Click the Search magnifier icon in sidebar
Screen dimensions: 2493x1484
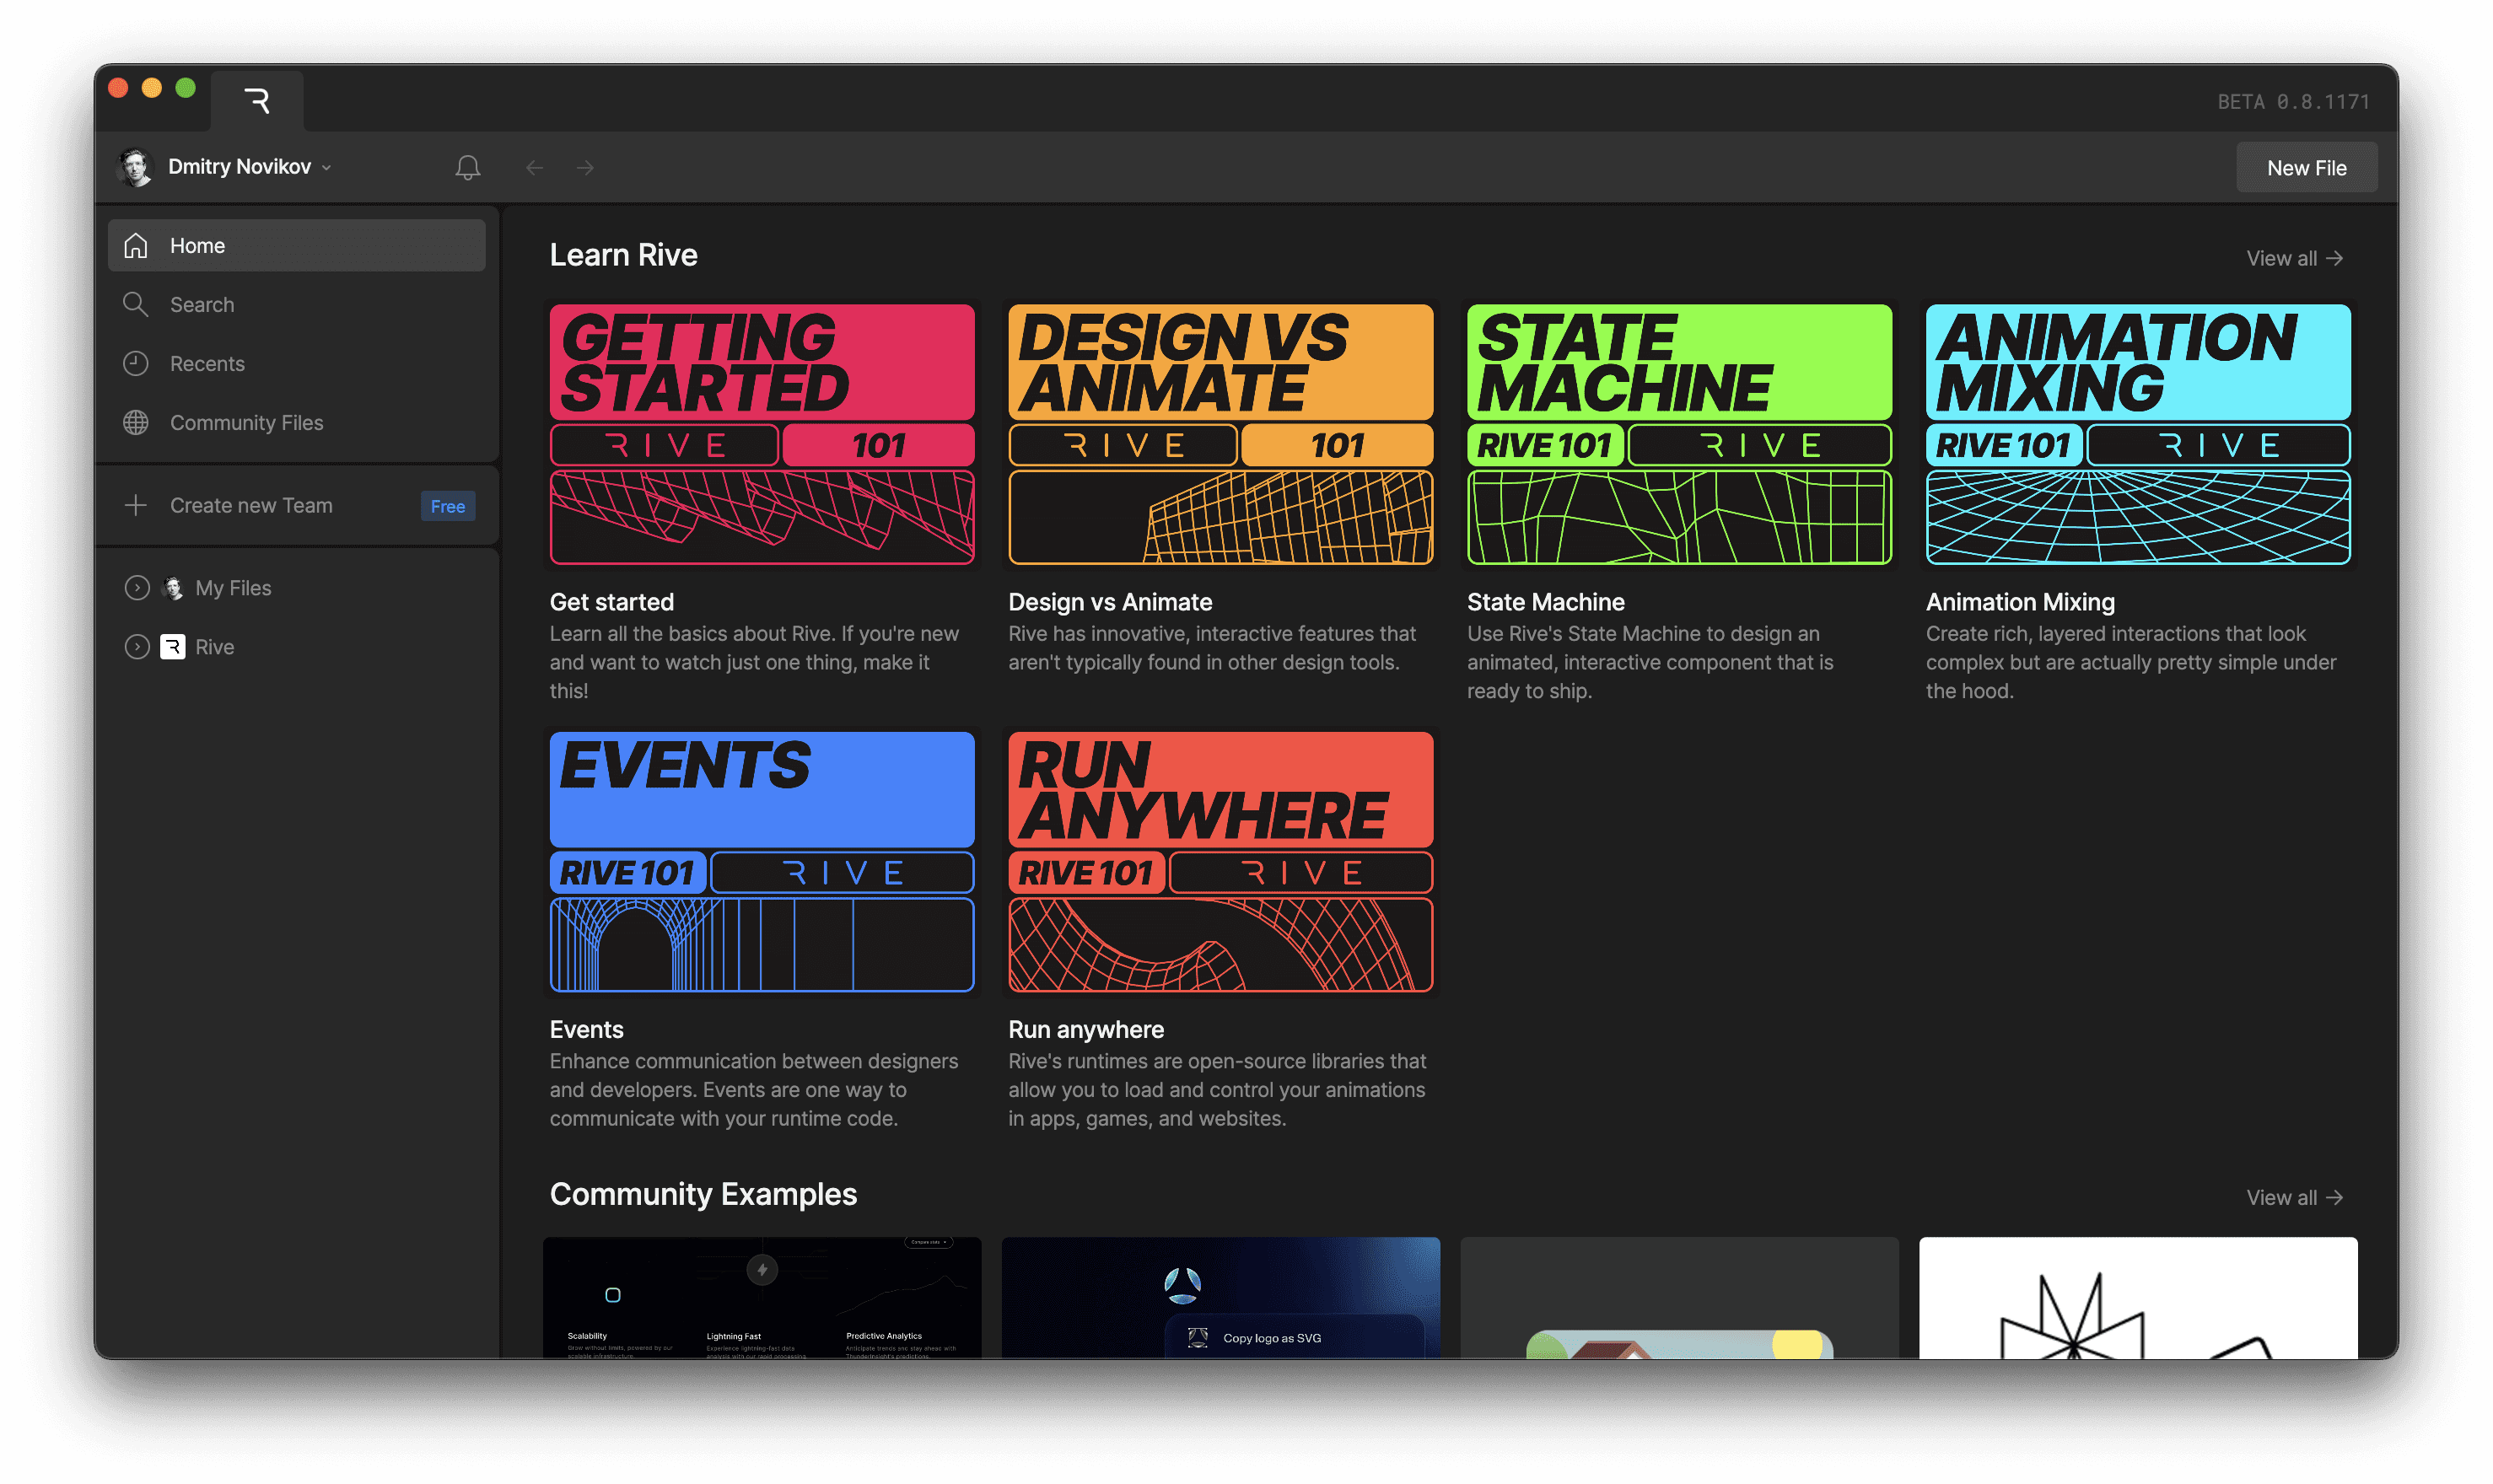(x=135, y=304)
